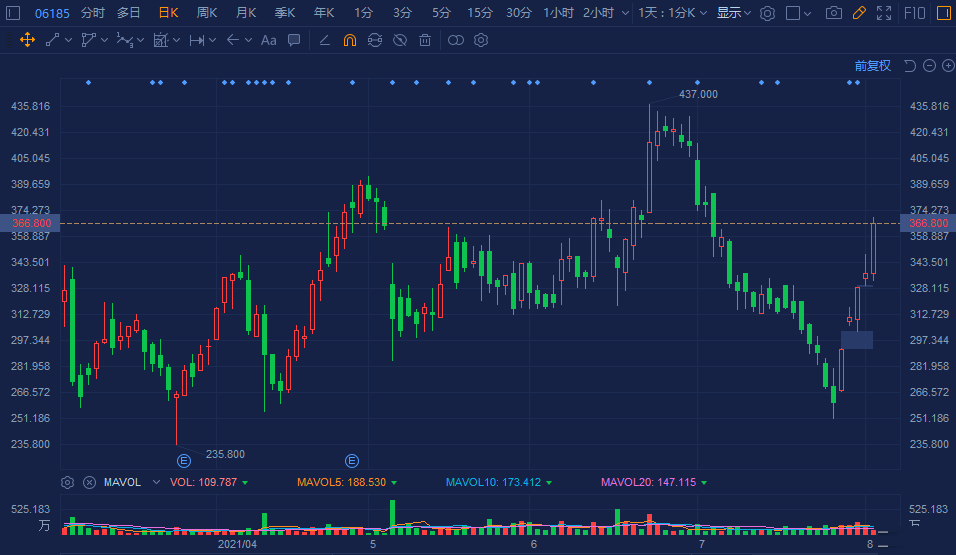Screen dimensions: 956x555
Task: Switch to the 分时 chart tab
Action: point(93,13)
